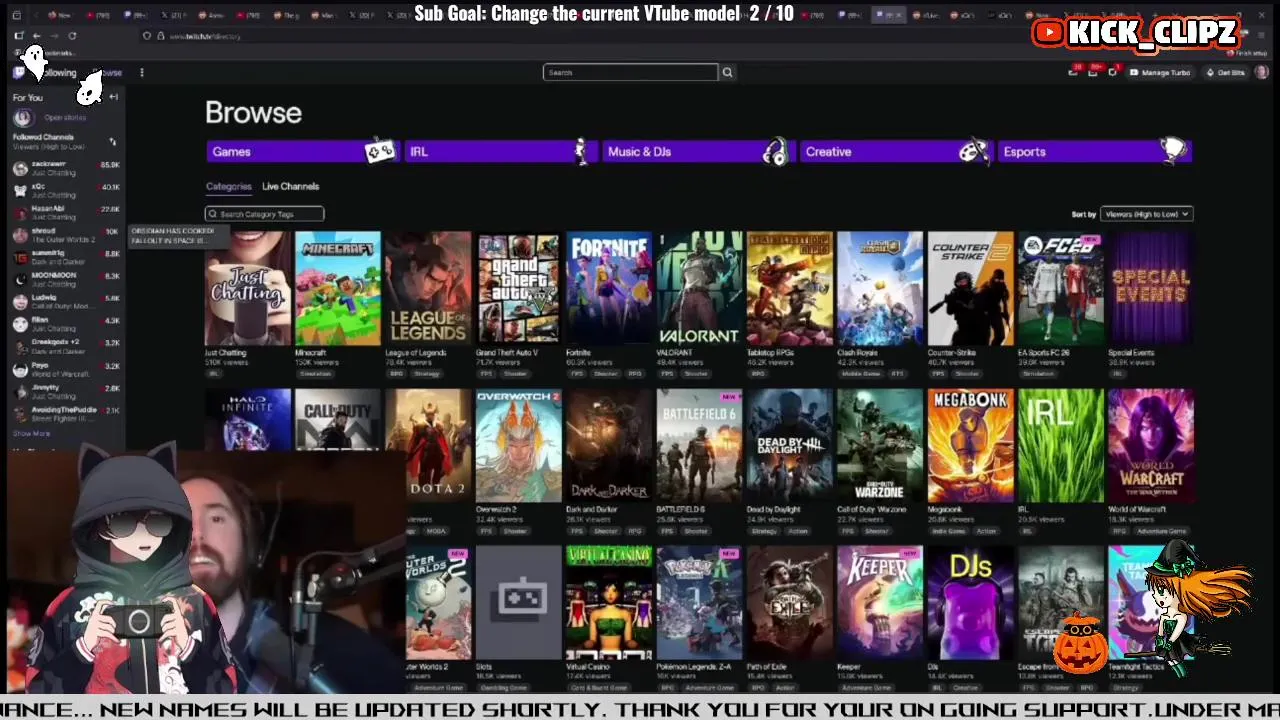This screenshot has height=720, width=1280.
Task: Open the Creative category banner
Action: (896, 152)
